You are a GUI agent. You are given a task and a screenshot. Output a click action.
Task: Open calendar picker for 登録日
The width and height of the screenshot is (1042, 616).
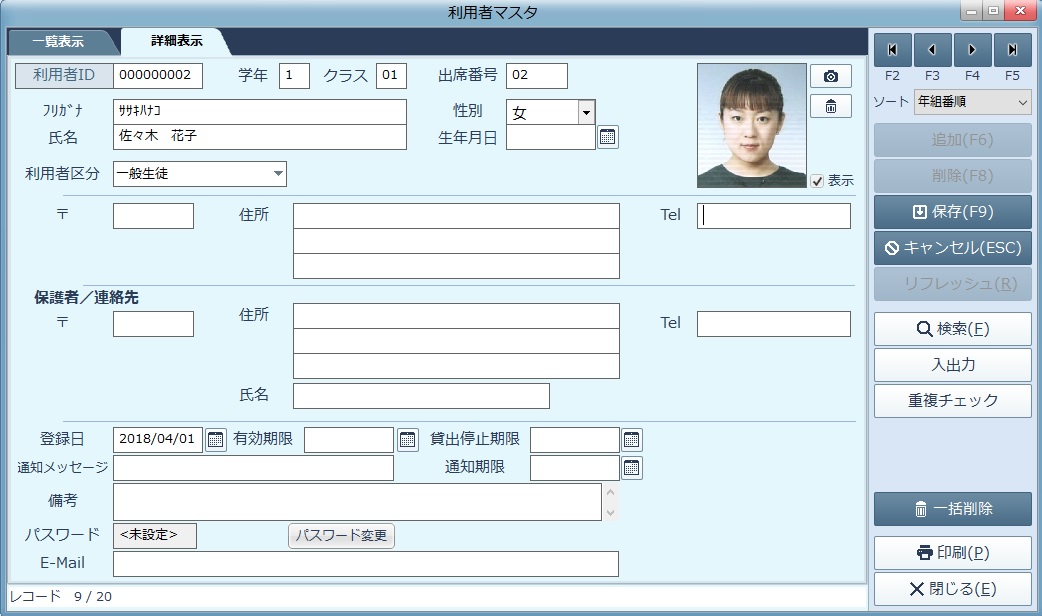215,439
